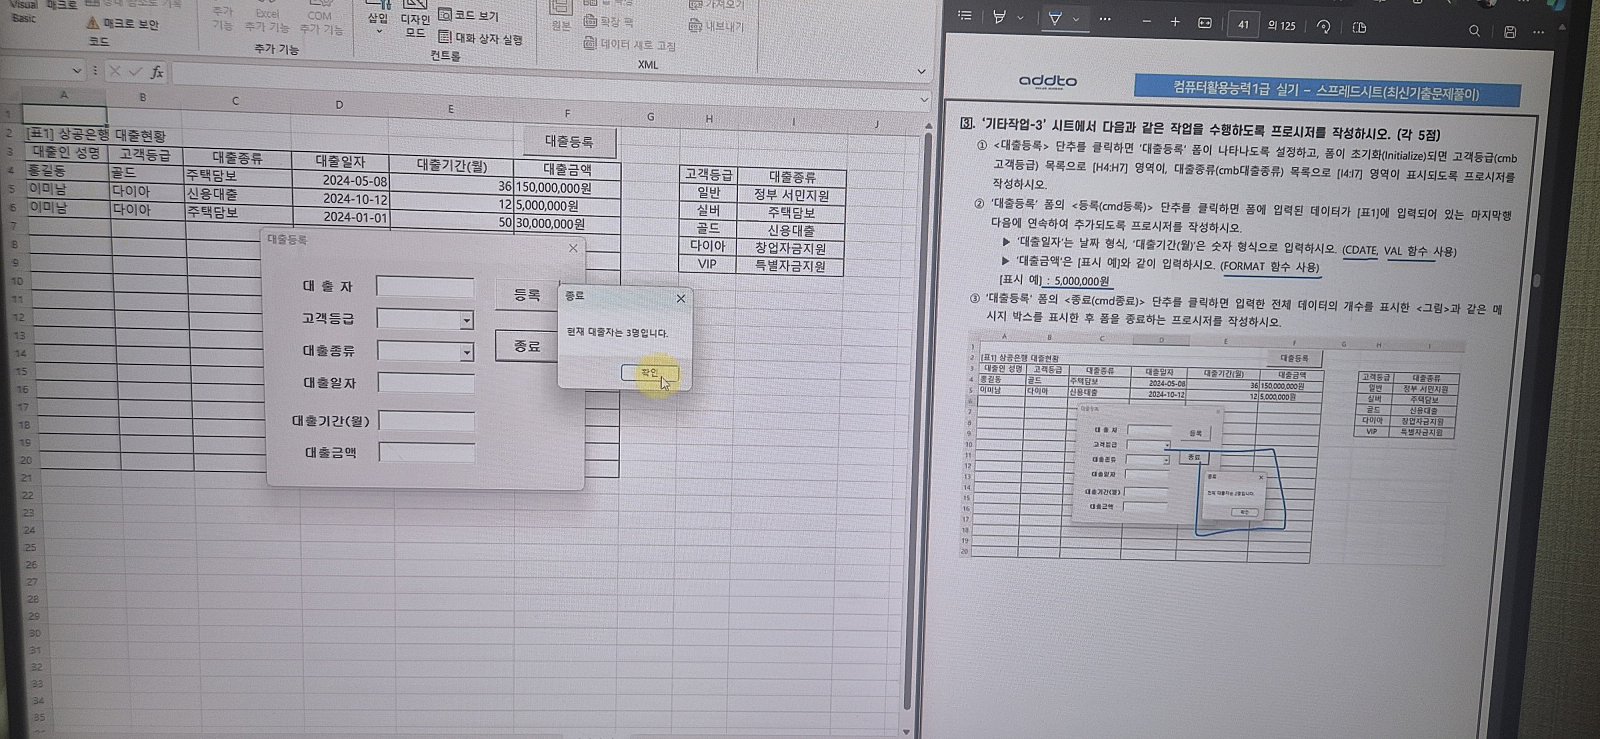Click 대화 상자 실행 in the ribbon
1600x739 pixels.
click(480, 38)
